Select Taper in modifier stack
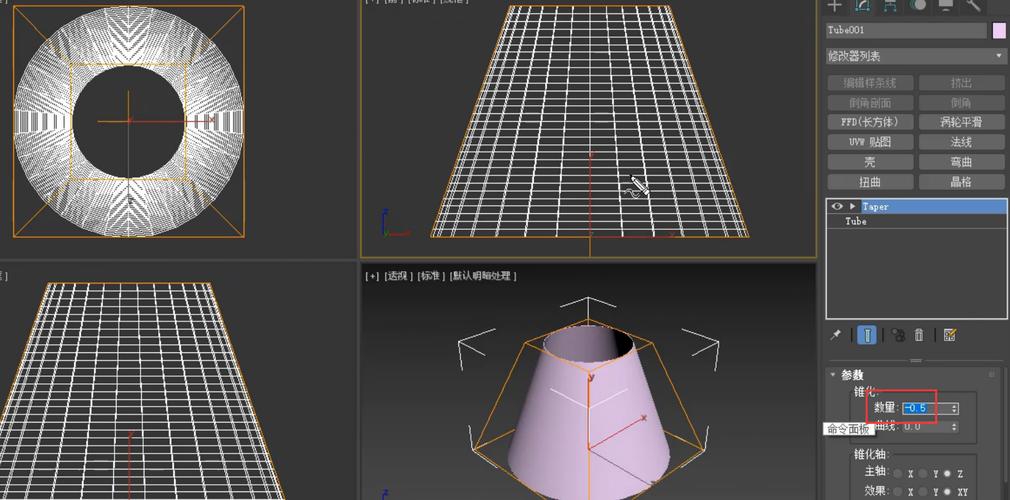The image size is (1010, 500). point(917,206)
